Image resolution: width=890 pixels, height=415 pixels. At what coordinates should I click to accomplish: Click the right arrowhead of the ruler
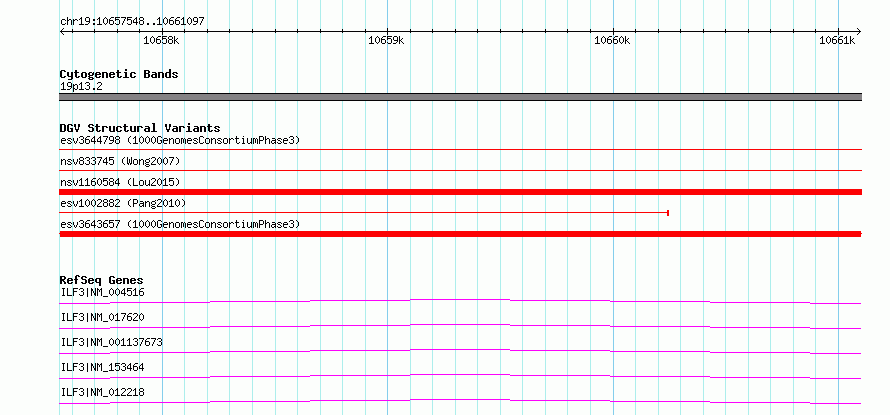pos(859,31)
